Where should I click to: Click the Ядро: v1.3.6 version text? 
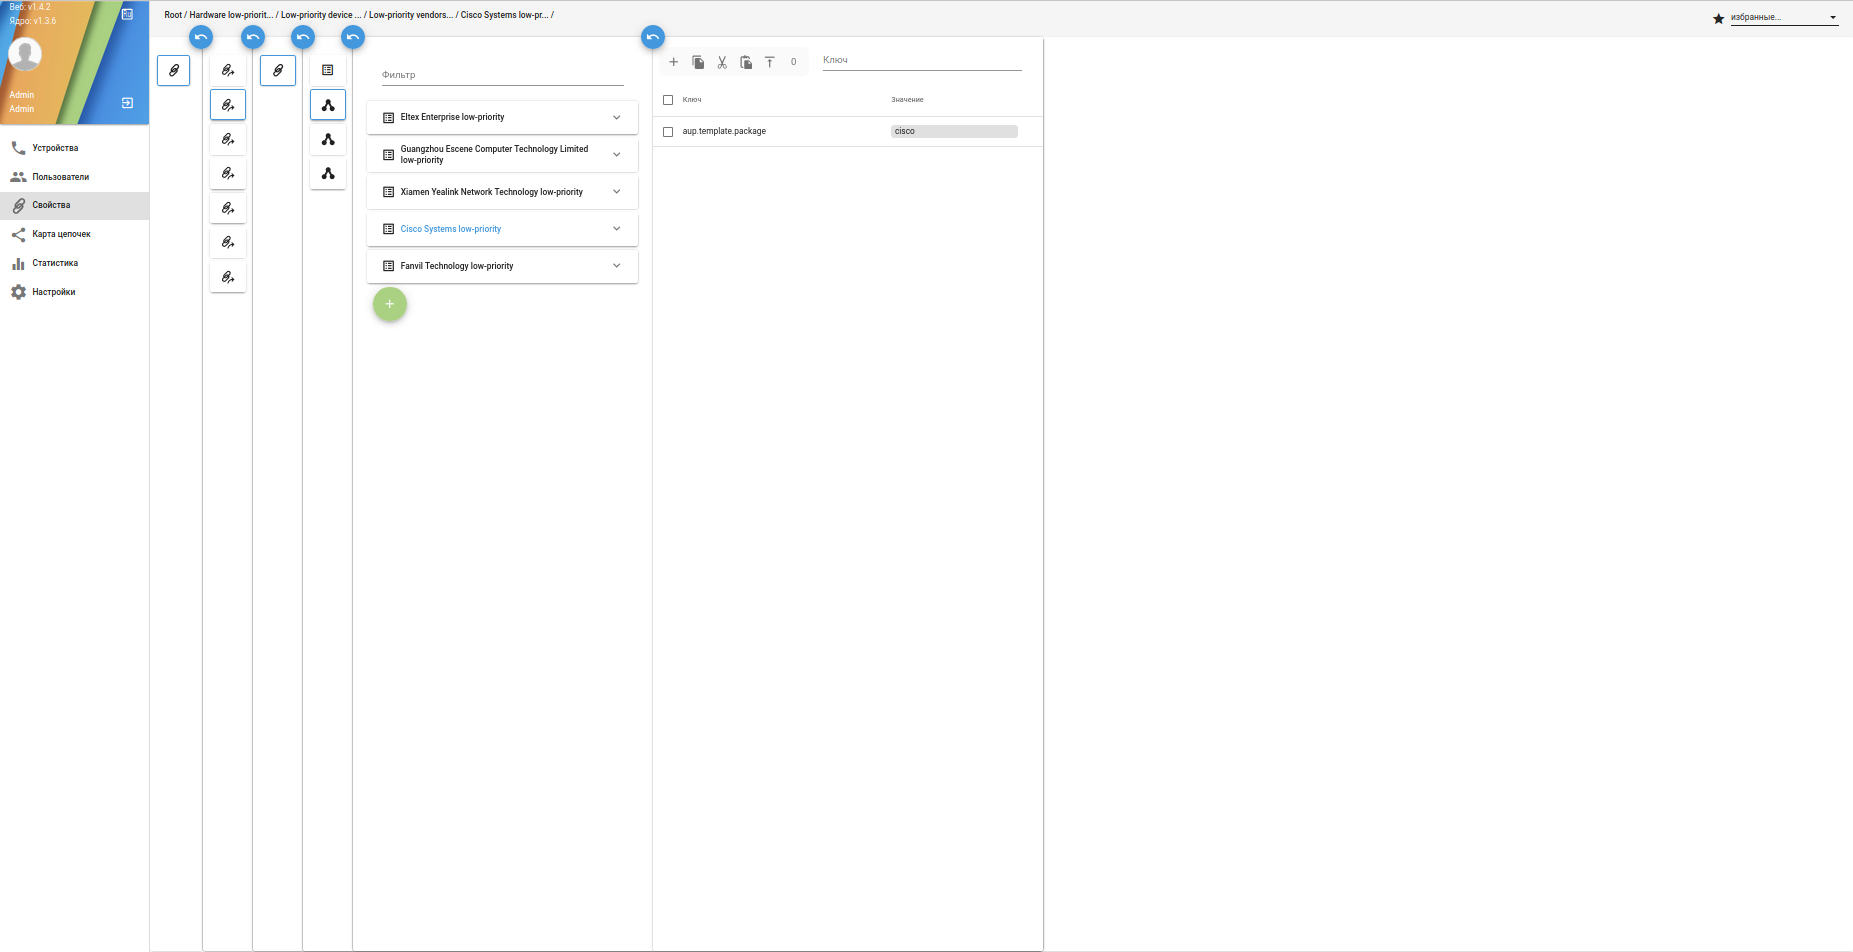pyautogui.click(x=33, y=21)
